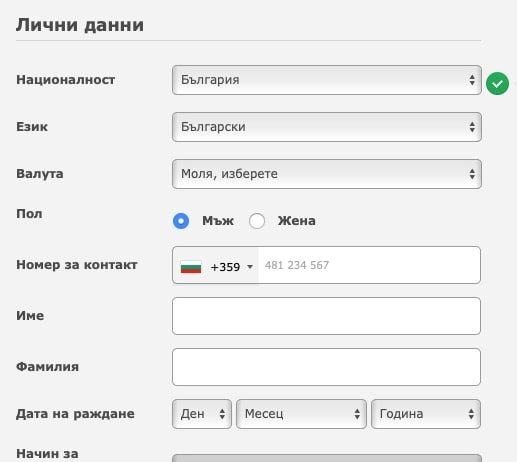Viewport: 517px width, 462px height.
Task: Click the Месец dropdown arrows
Action: click(357, 414)
